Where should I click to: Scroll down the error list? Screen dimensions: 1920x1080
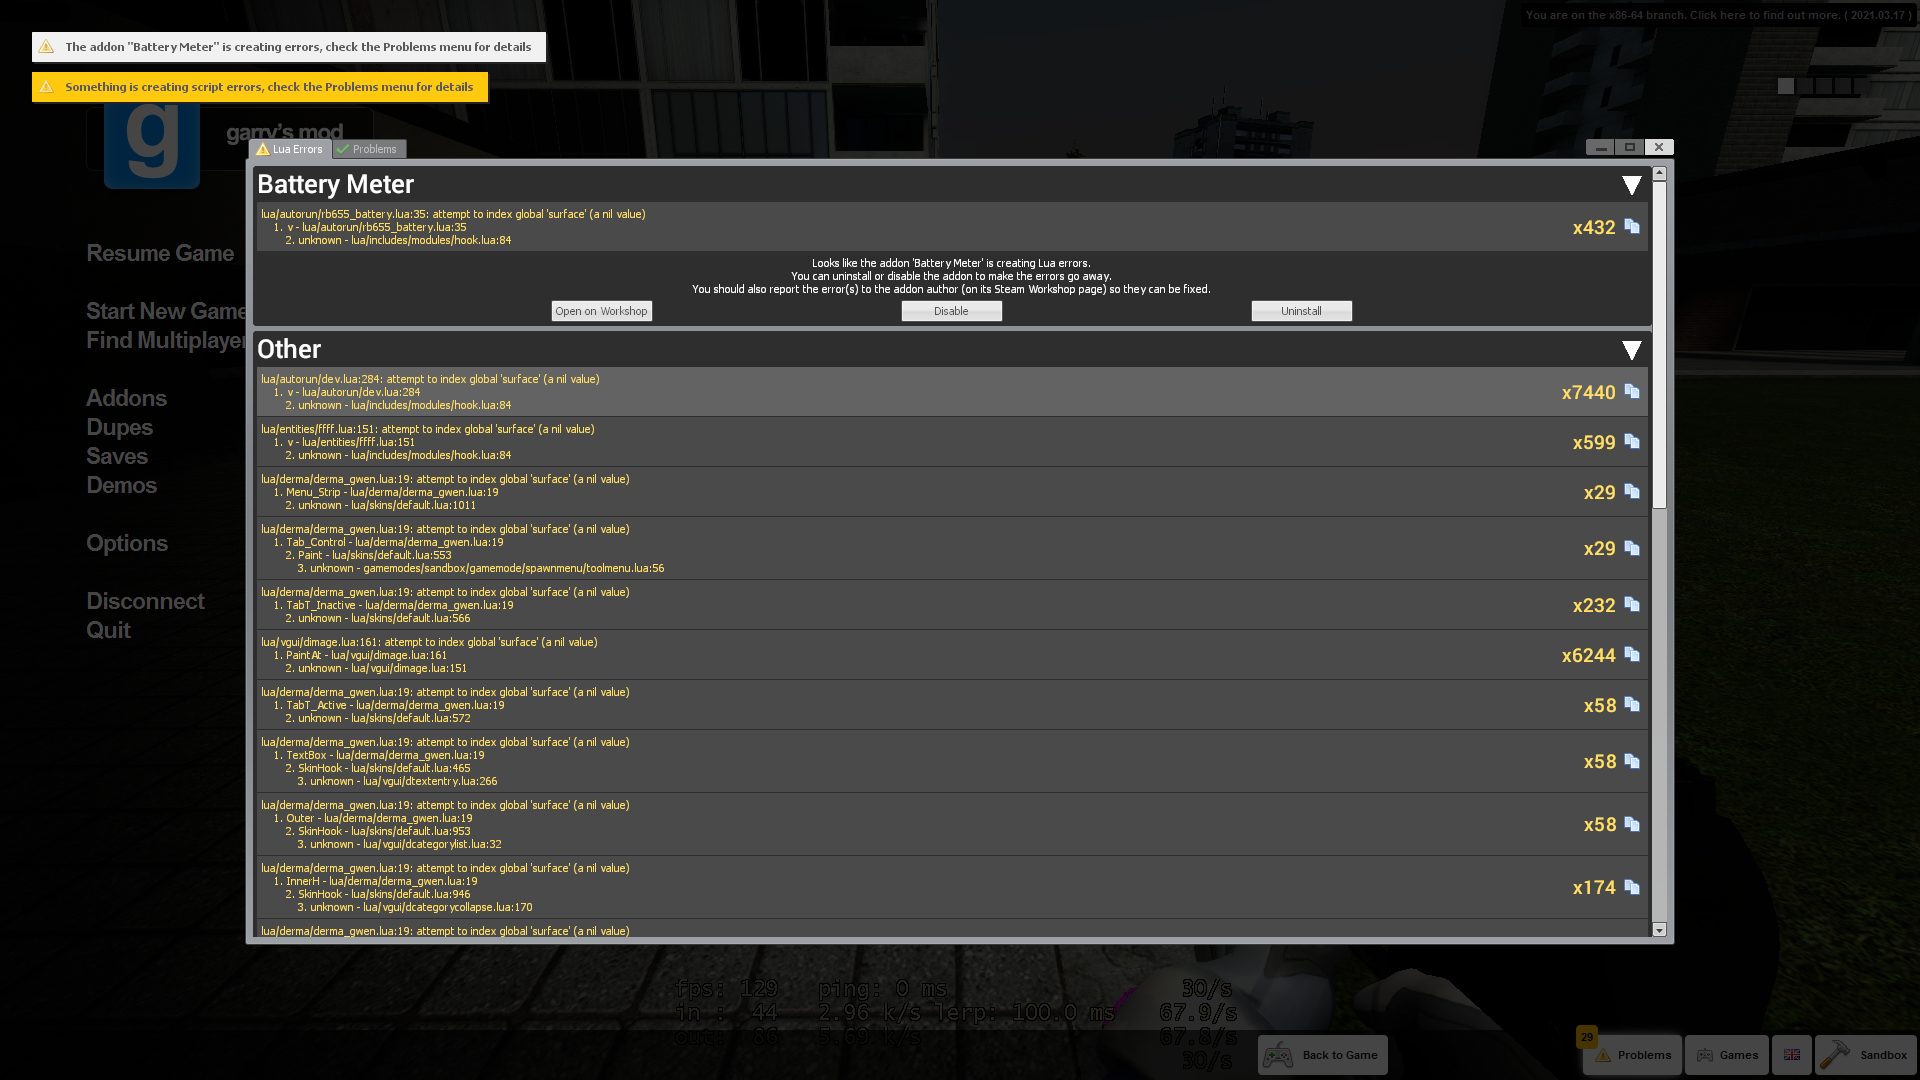pos(1659,932)
